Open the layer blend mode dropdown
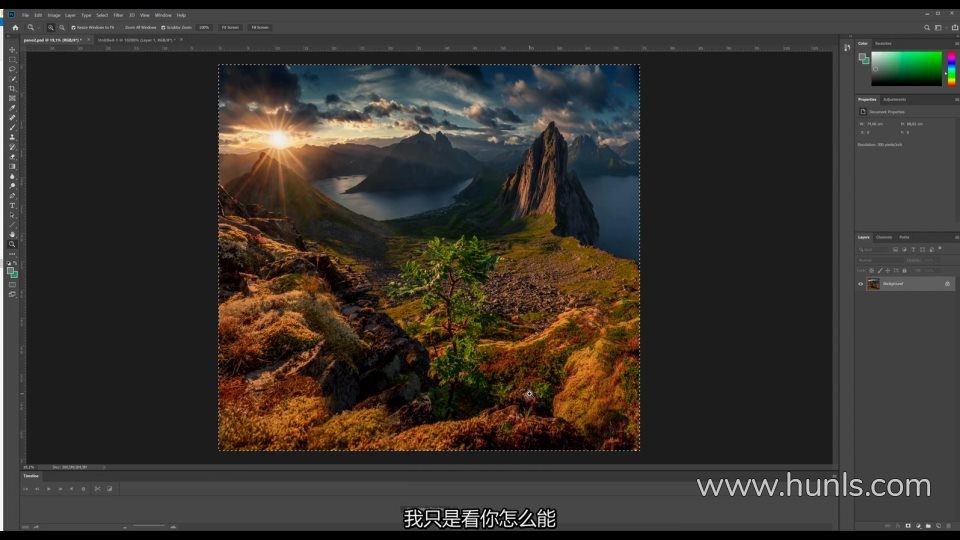This screenshot has width=960, height=540. click(x=880, y=260)
